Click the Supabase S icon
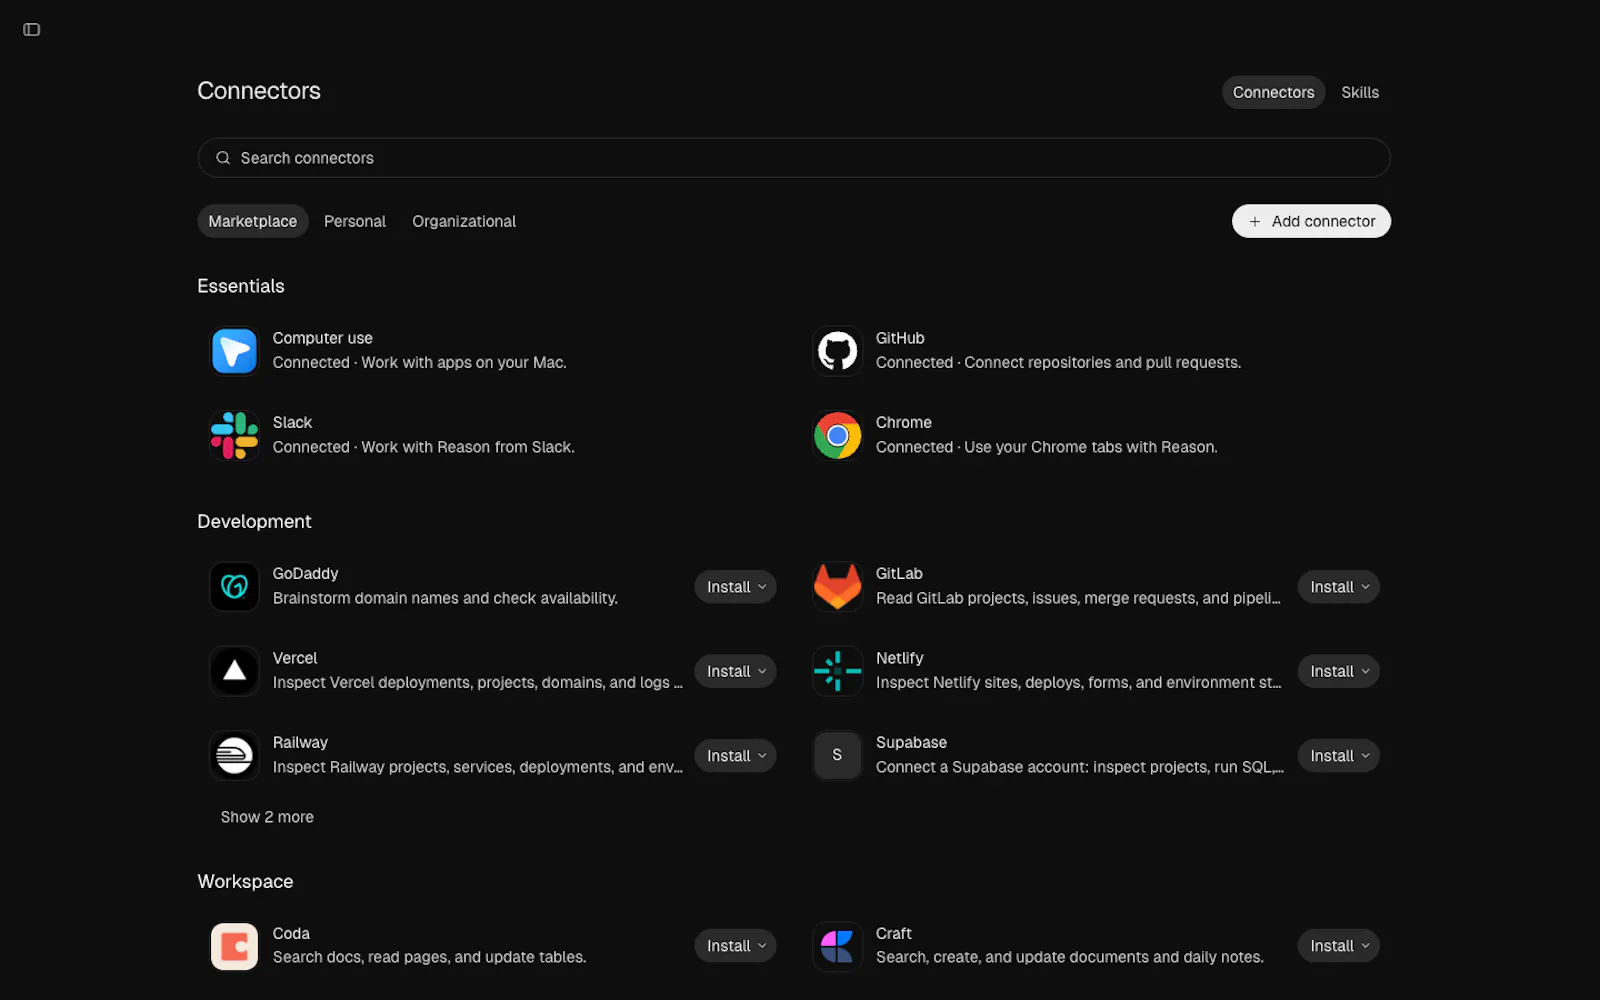Viewport: 1600px width, 1000px height. point(837,755)
